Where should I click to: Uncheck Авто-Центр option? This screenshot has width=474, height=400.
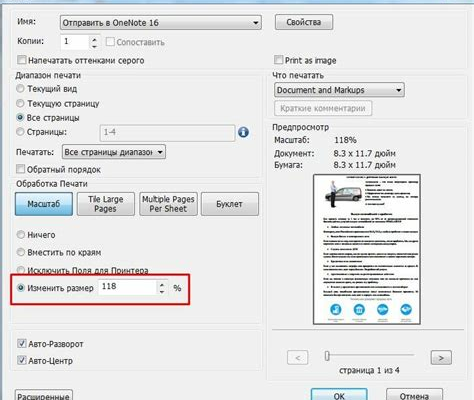(22, 360)
